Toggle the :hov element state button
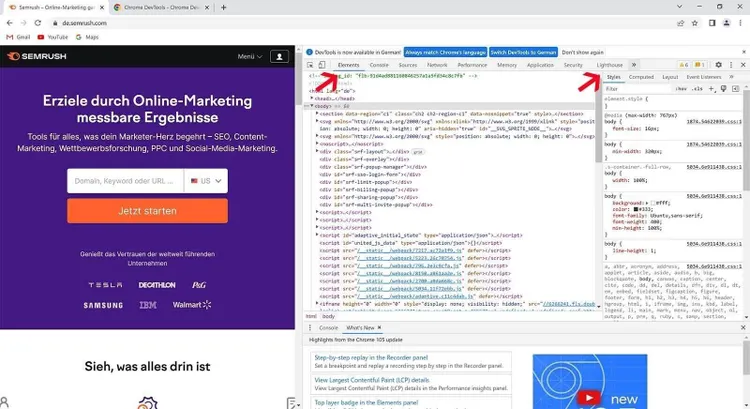Screen dimensions: 750x409 click(x=681, y=88)
